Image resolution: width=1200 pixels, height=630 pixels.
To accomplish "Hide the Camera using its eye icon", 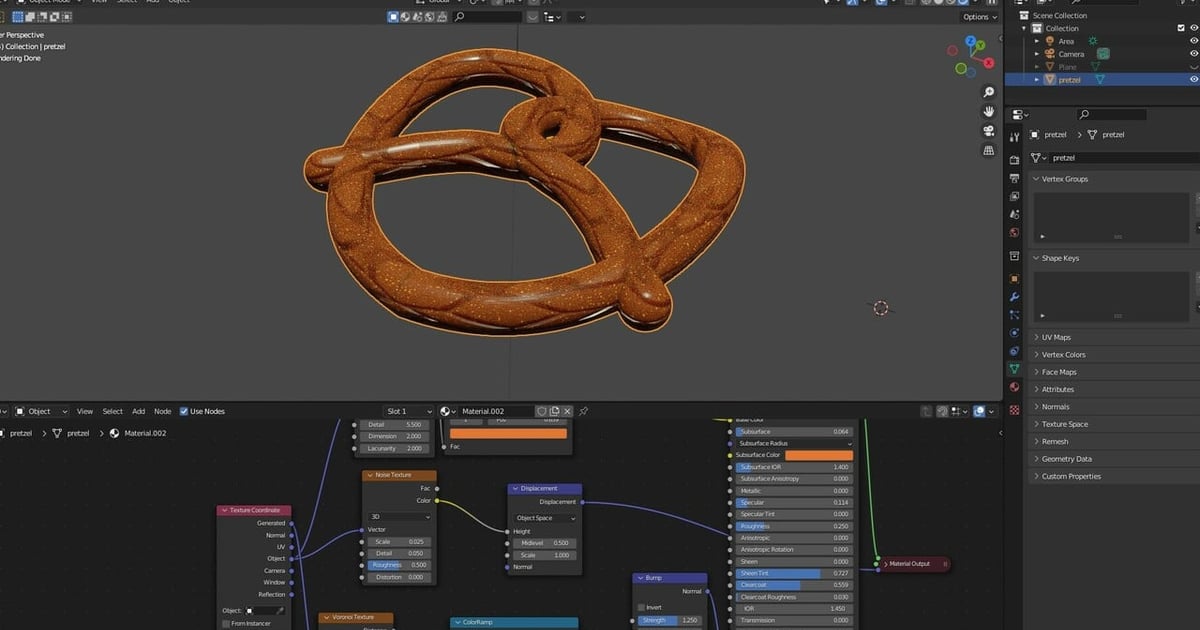I will point(1194,53).
